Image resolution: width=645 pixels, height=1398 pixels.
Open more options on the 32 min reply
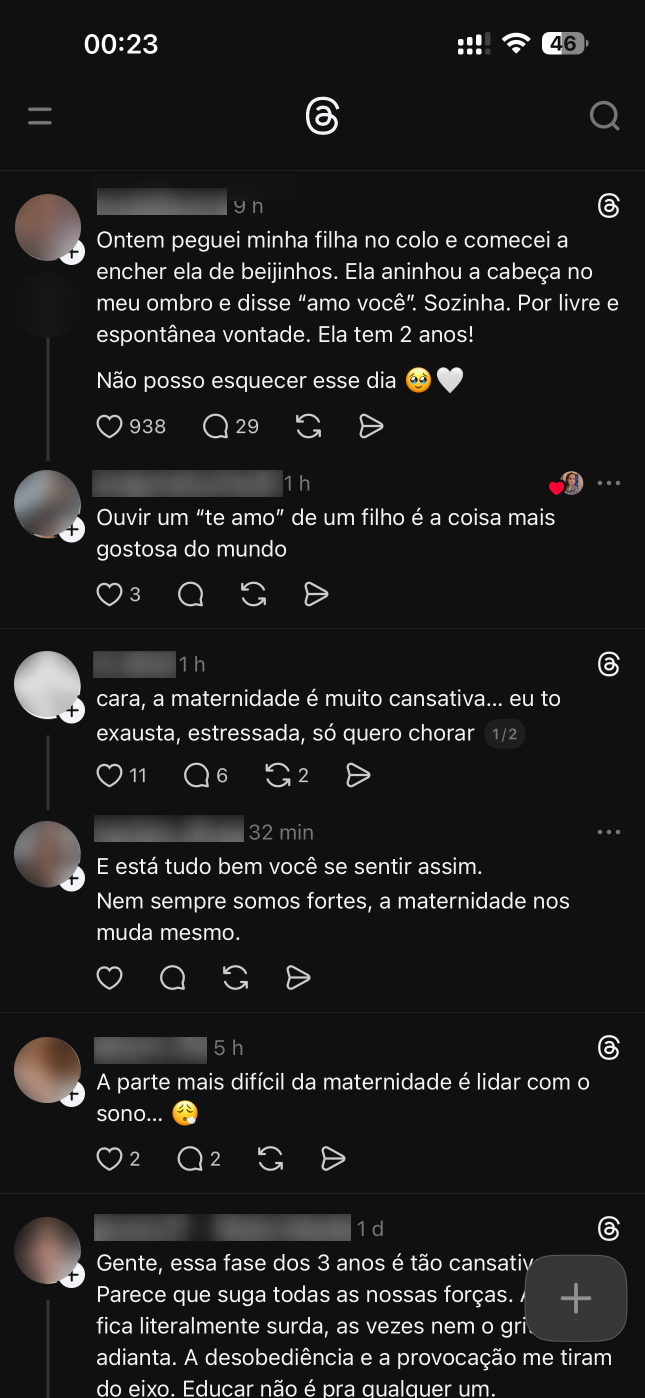point(609,832)
